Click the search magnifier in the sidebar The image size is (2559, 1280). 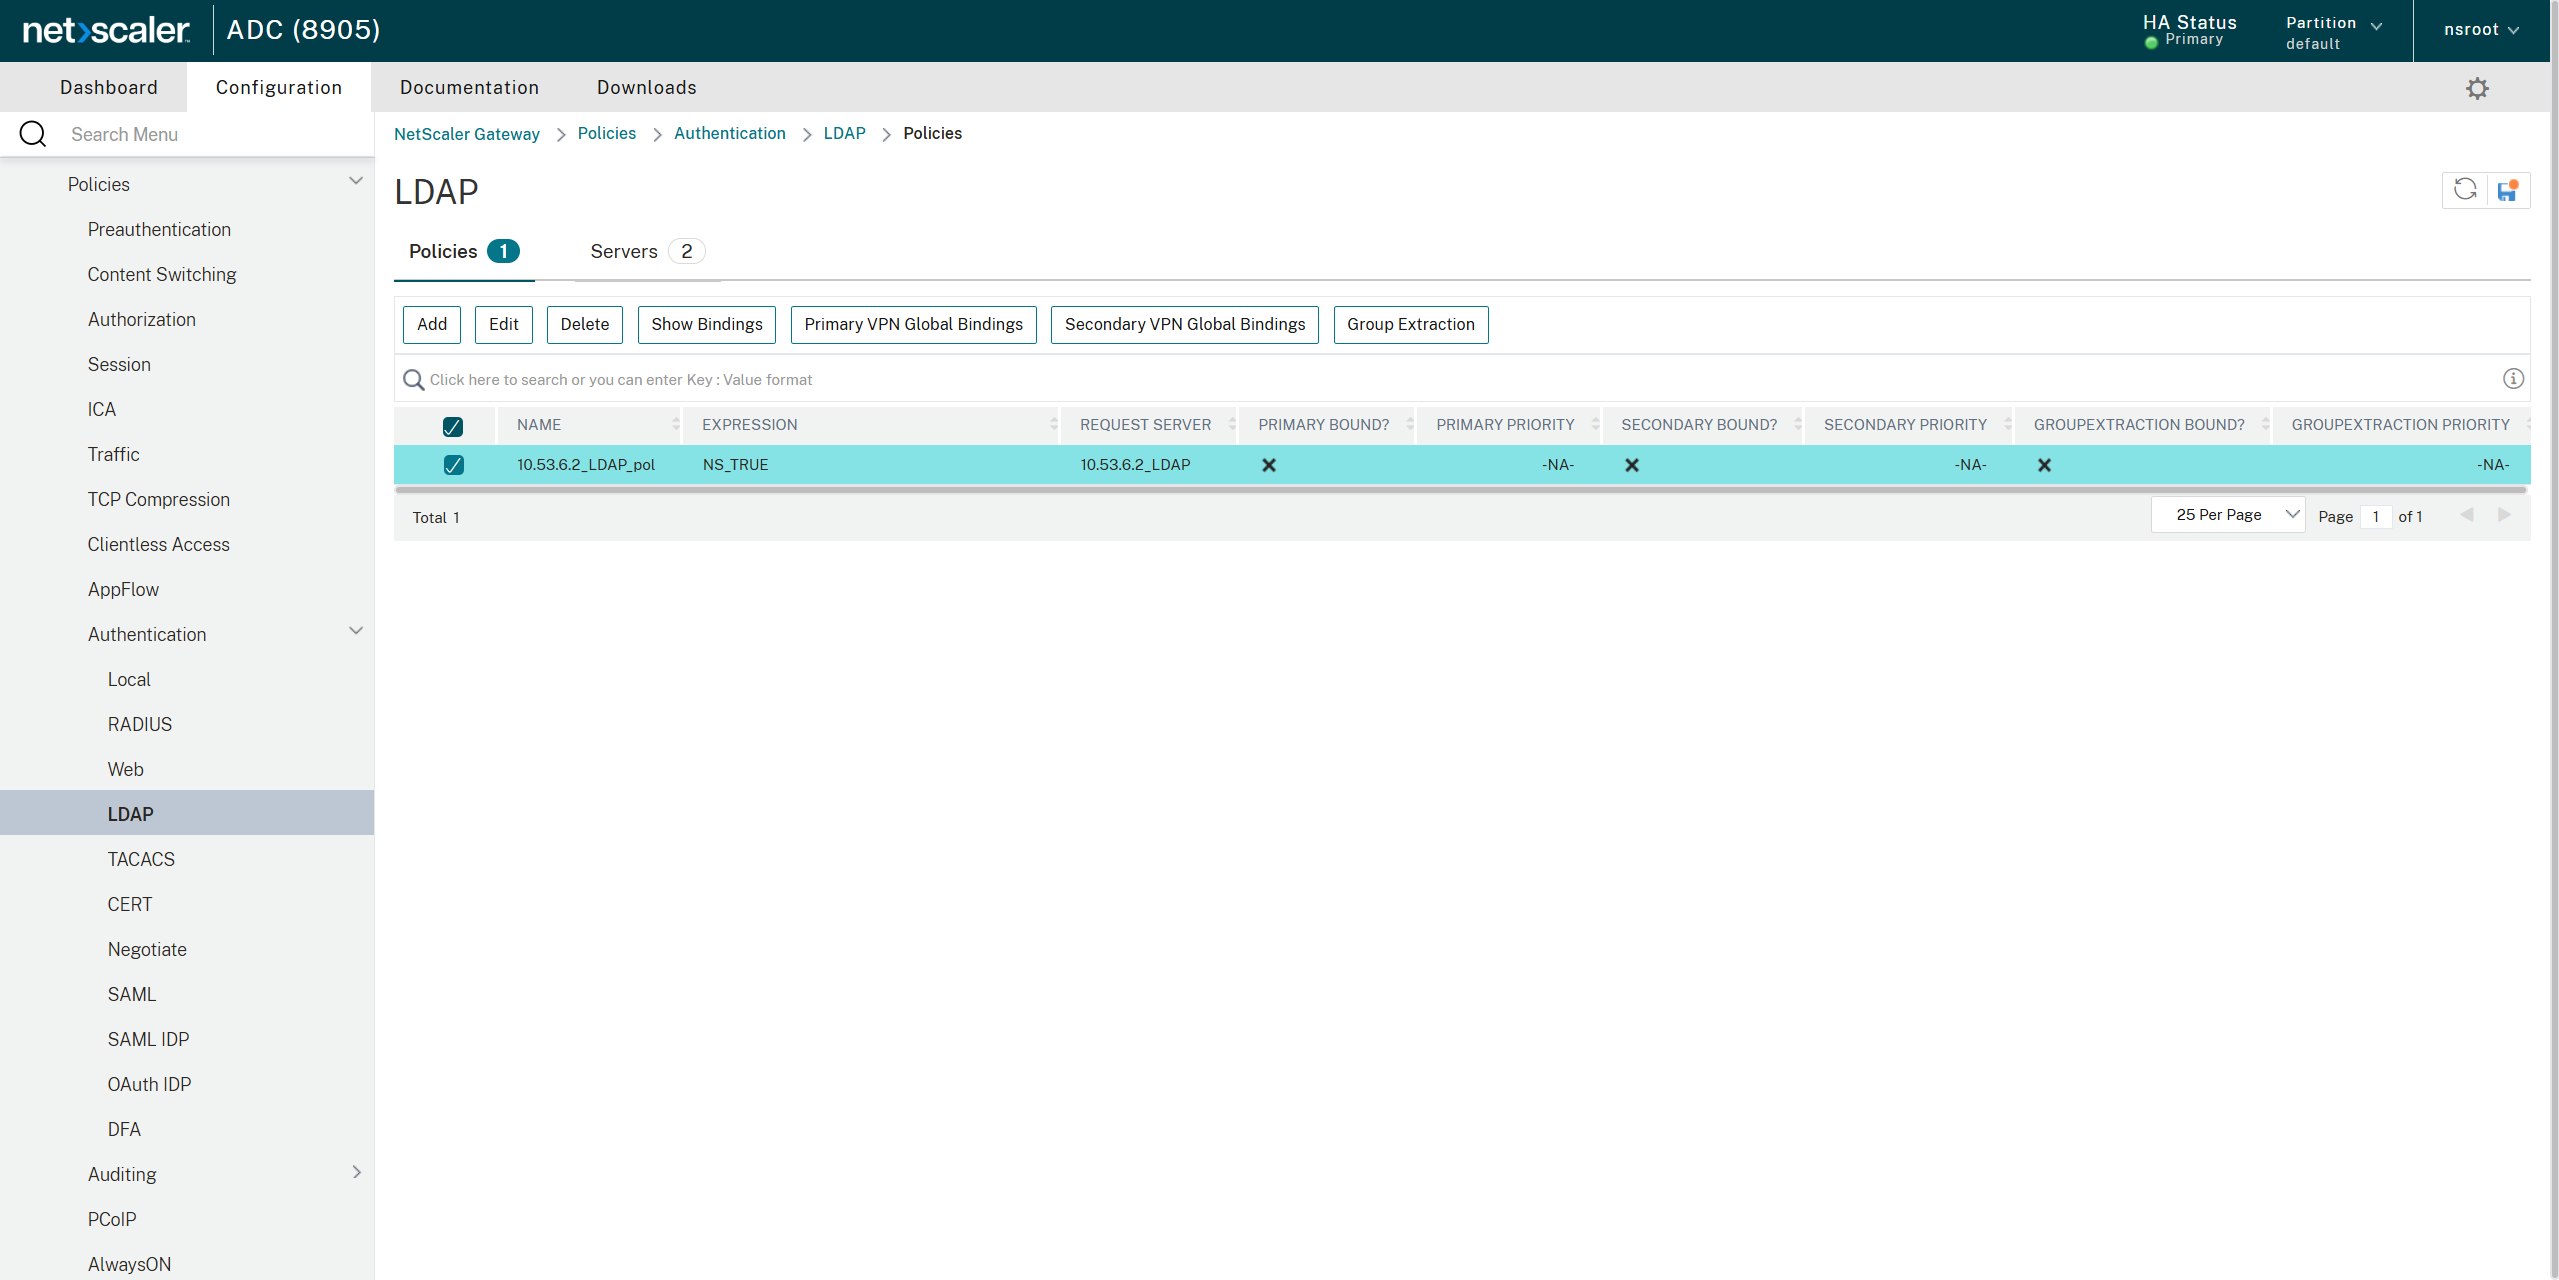[x=33, y=134]
